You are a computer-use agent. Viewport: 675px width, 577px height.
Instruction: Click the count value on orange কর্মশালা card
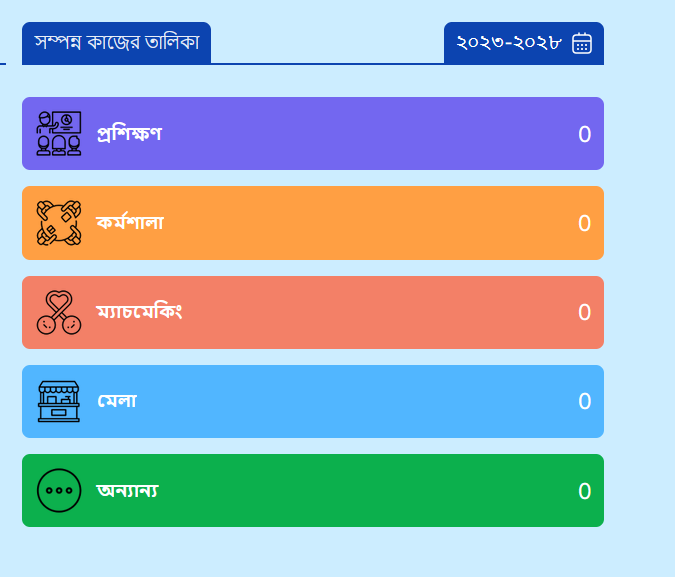pos(585,223)
